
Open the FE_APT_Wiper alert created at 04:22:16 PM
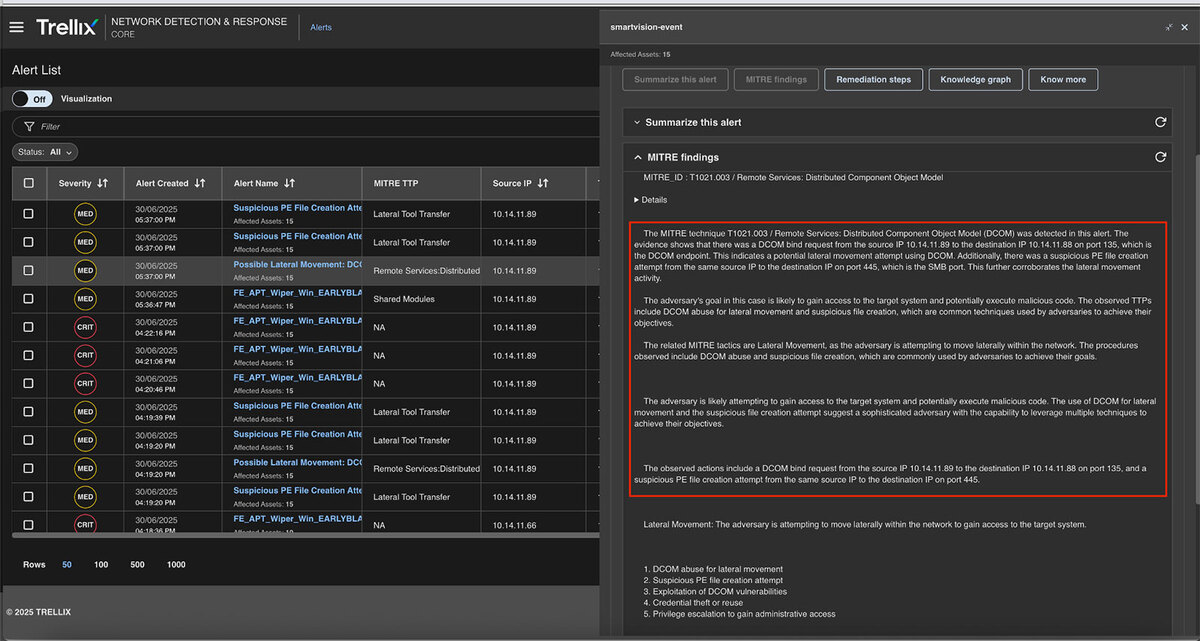[297, 321]
